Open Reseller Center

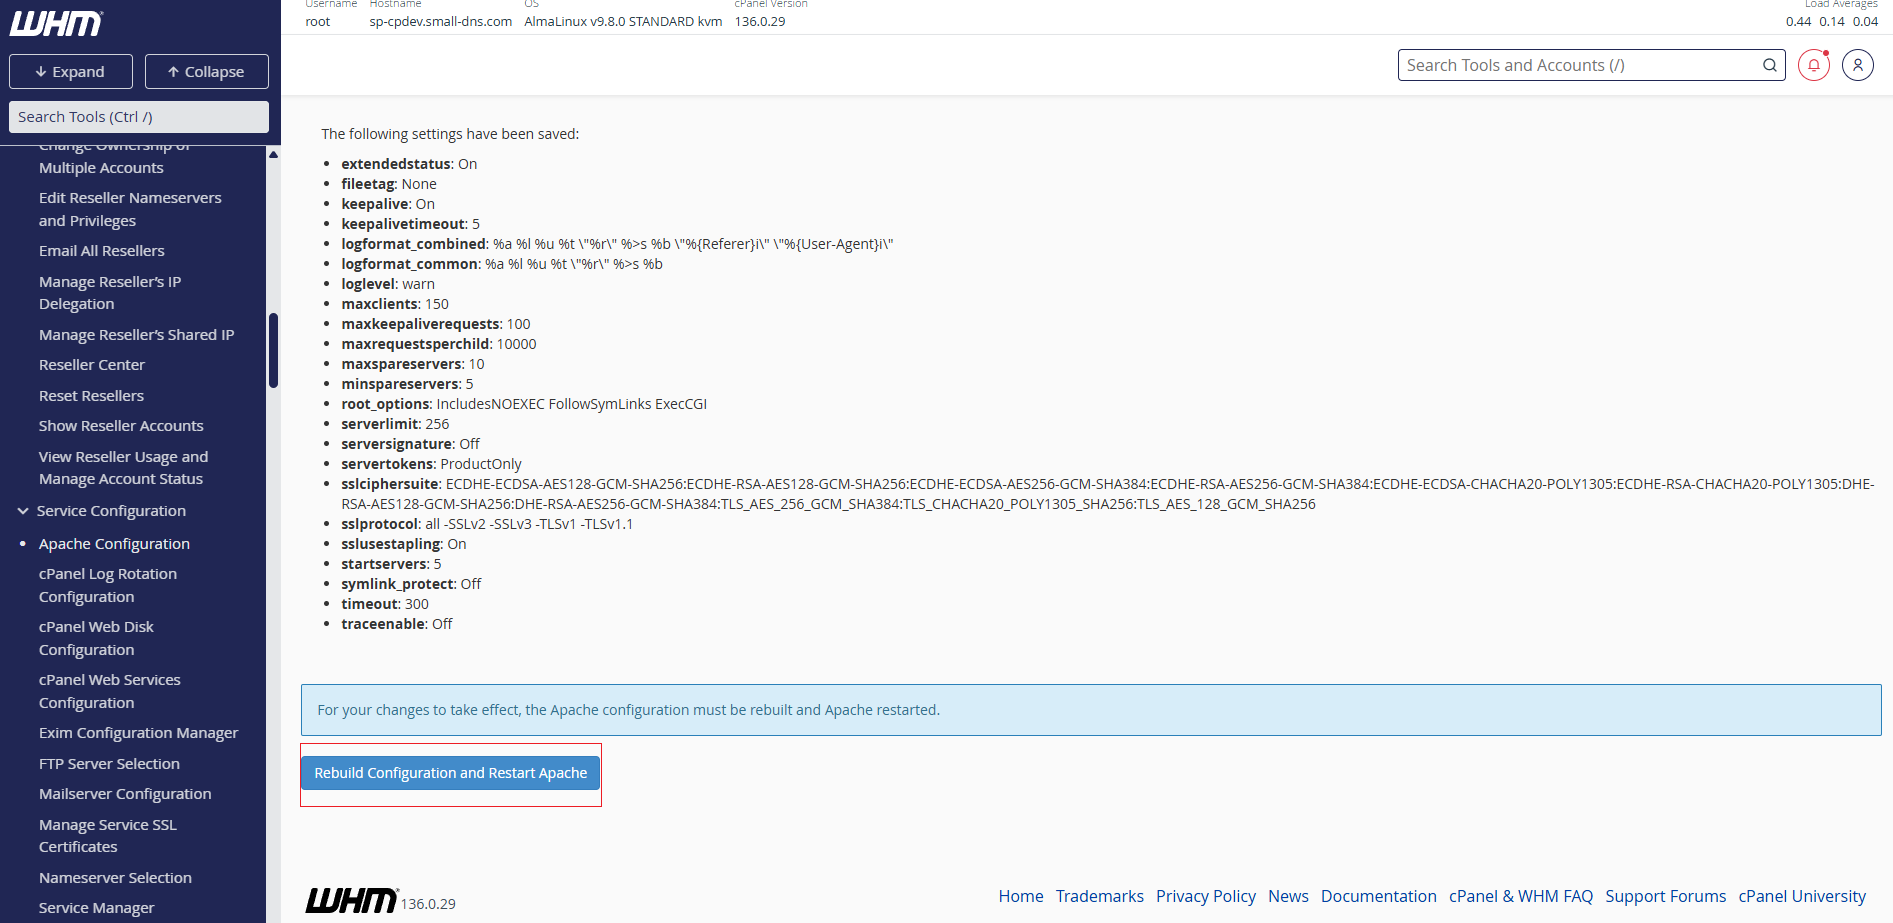tap(92, 365)
